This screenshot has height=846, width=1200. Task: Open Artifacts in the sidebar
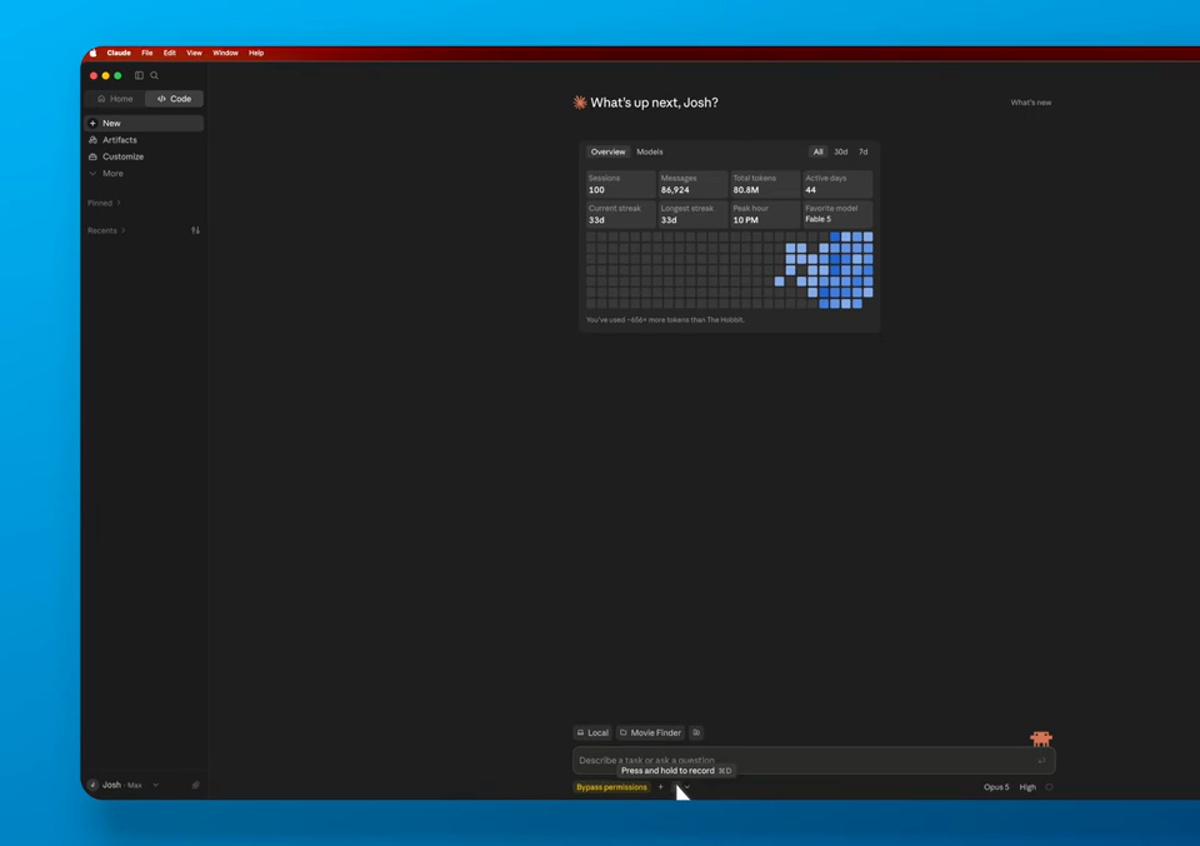[x=144, y=140]
